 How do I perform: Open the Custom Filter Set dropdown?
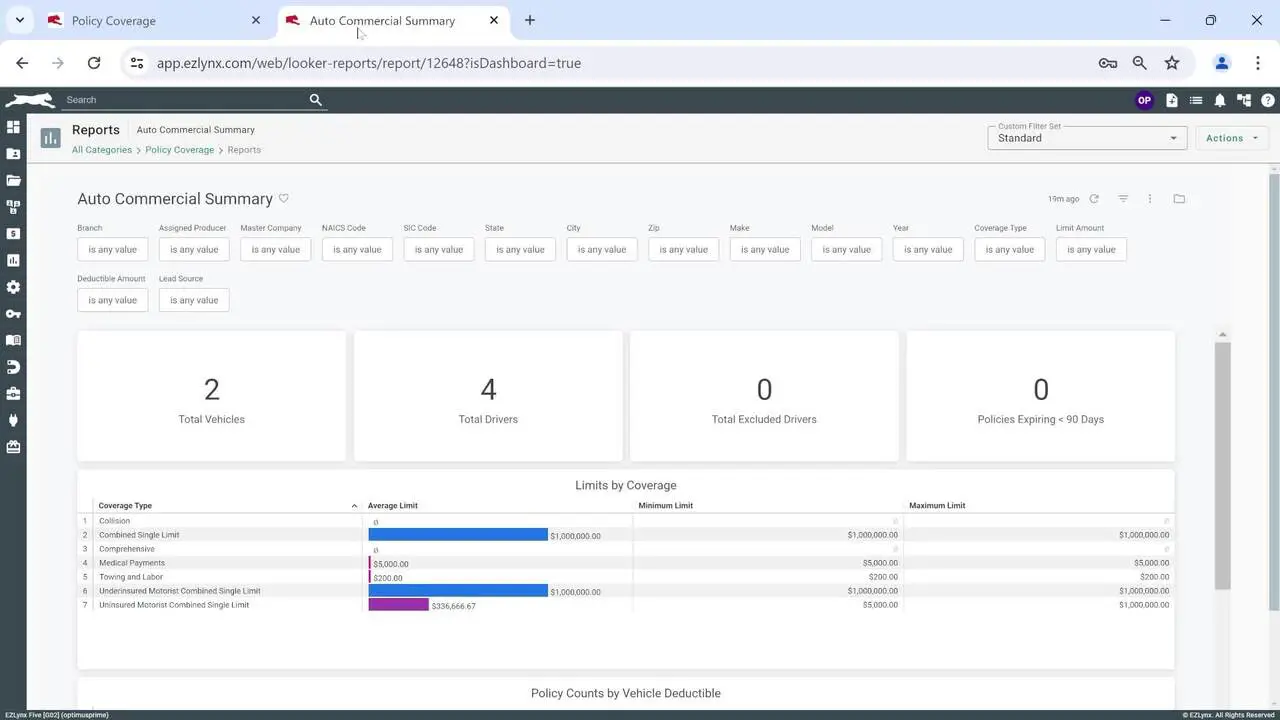point(1087,138)
